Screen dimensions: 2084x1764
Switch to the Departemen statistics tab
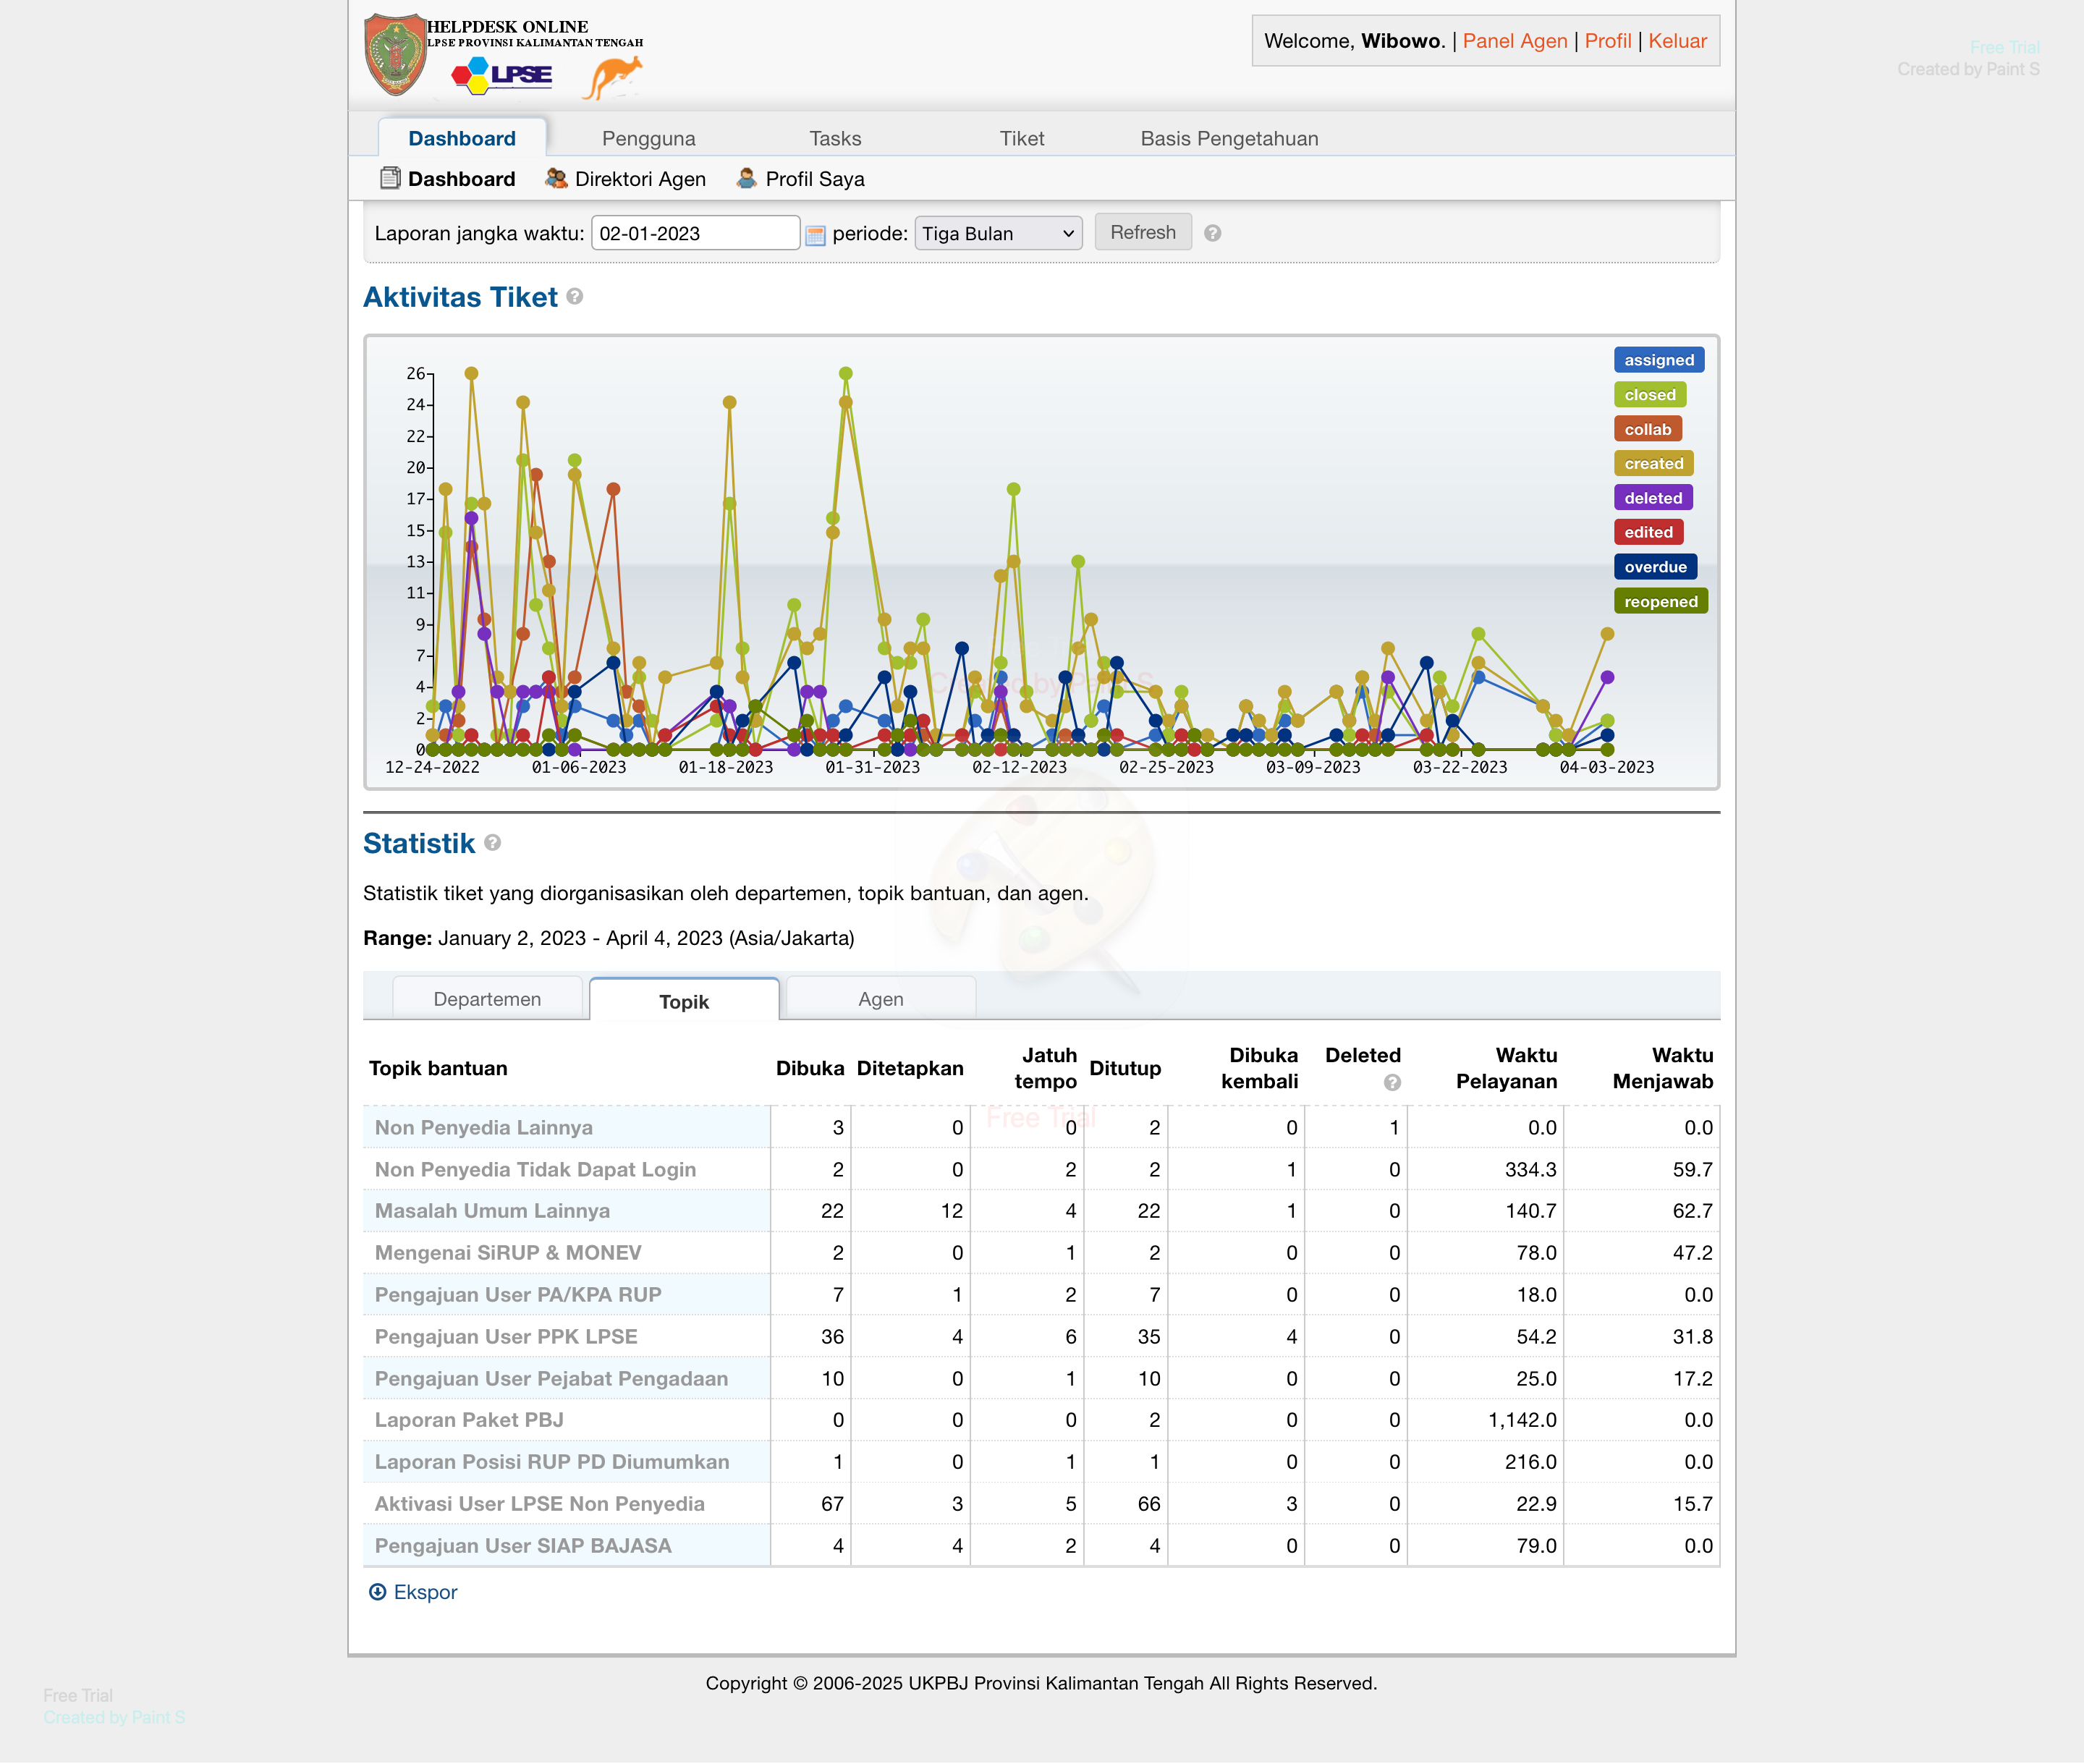tap(487, 999)
